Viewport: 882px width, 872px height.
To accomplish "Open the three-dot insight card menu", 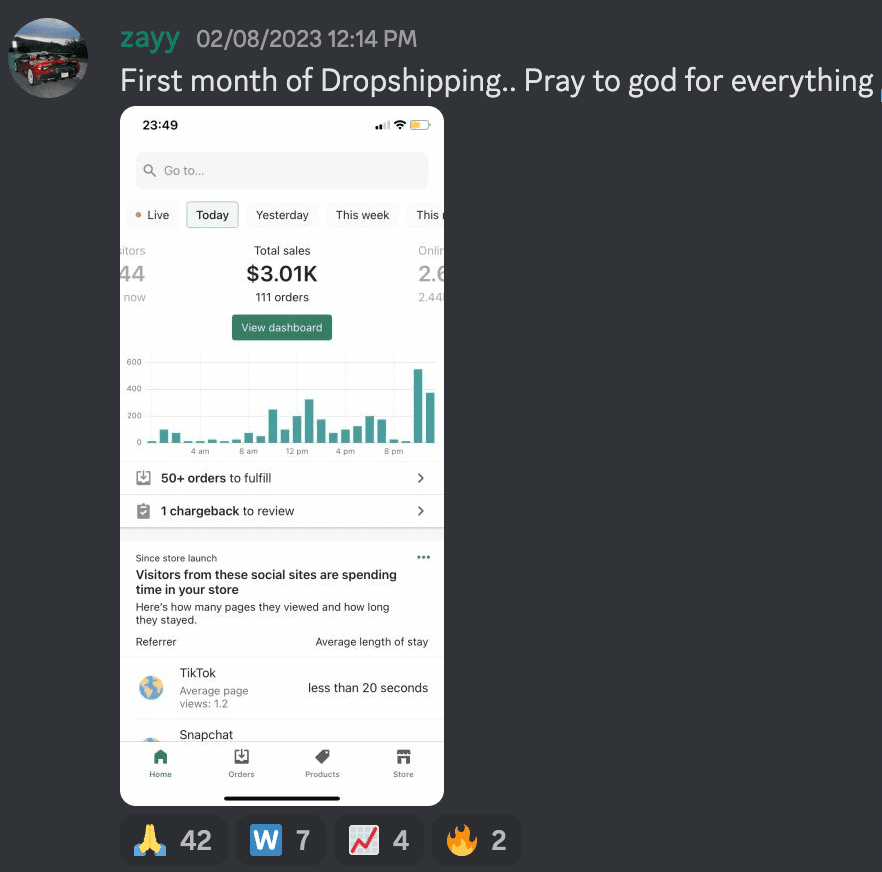I will [424, 558].
